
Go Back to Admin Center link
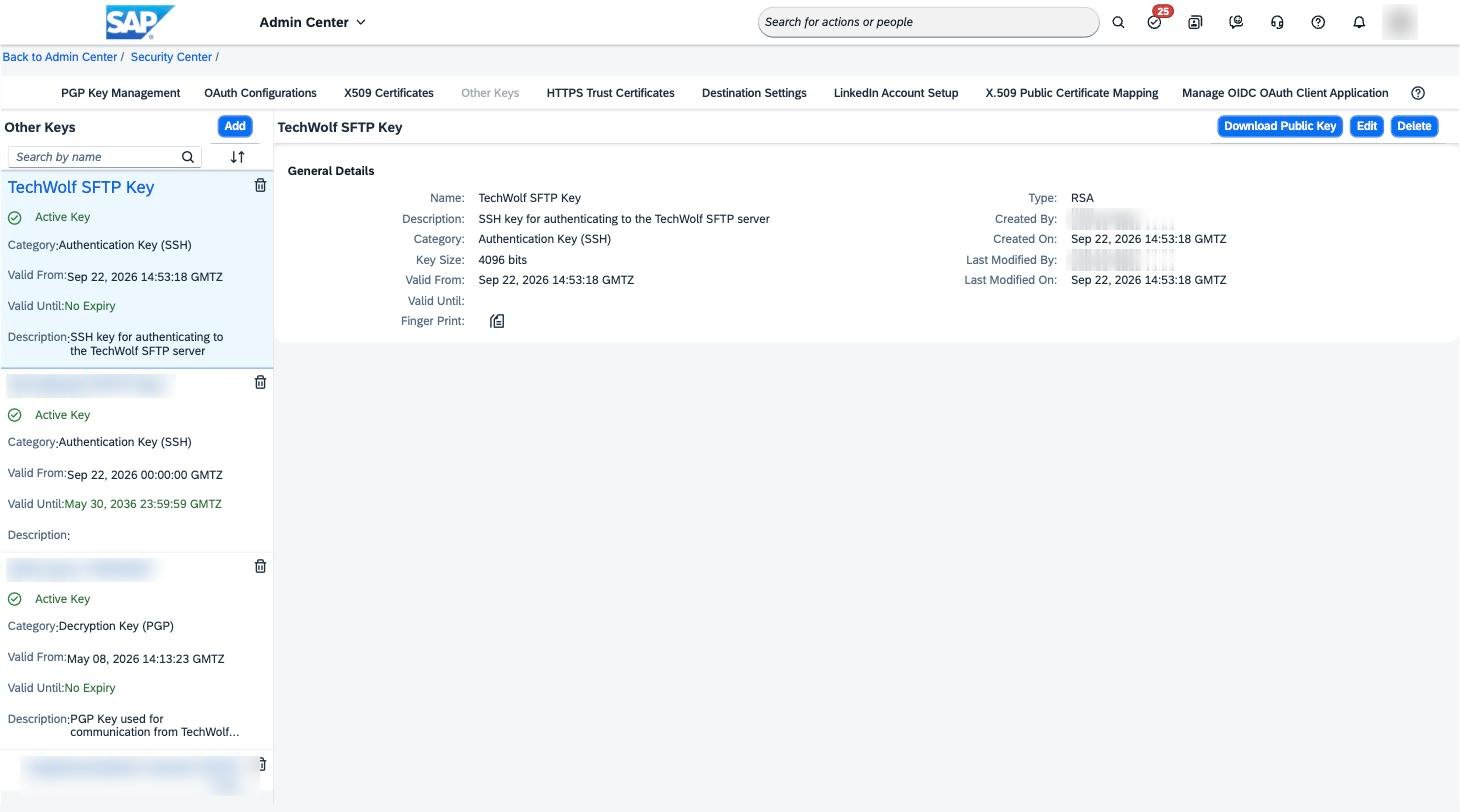pyautogui.click(x=60, y=57)
